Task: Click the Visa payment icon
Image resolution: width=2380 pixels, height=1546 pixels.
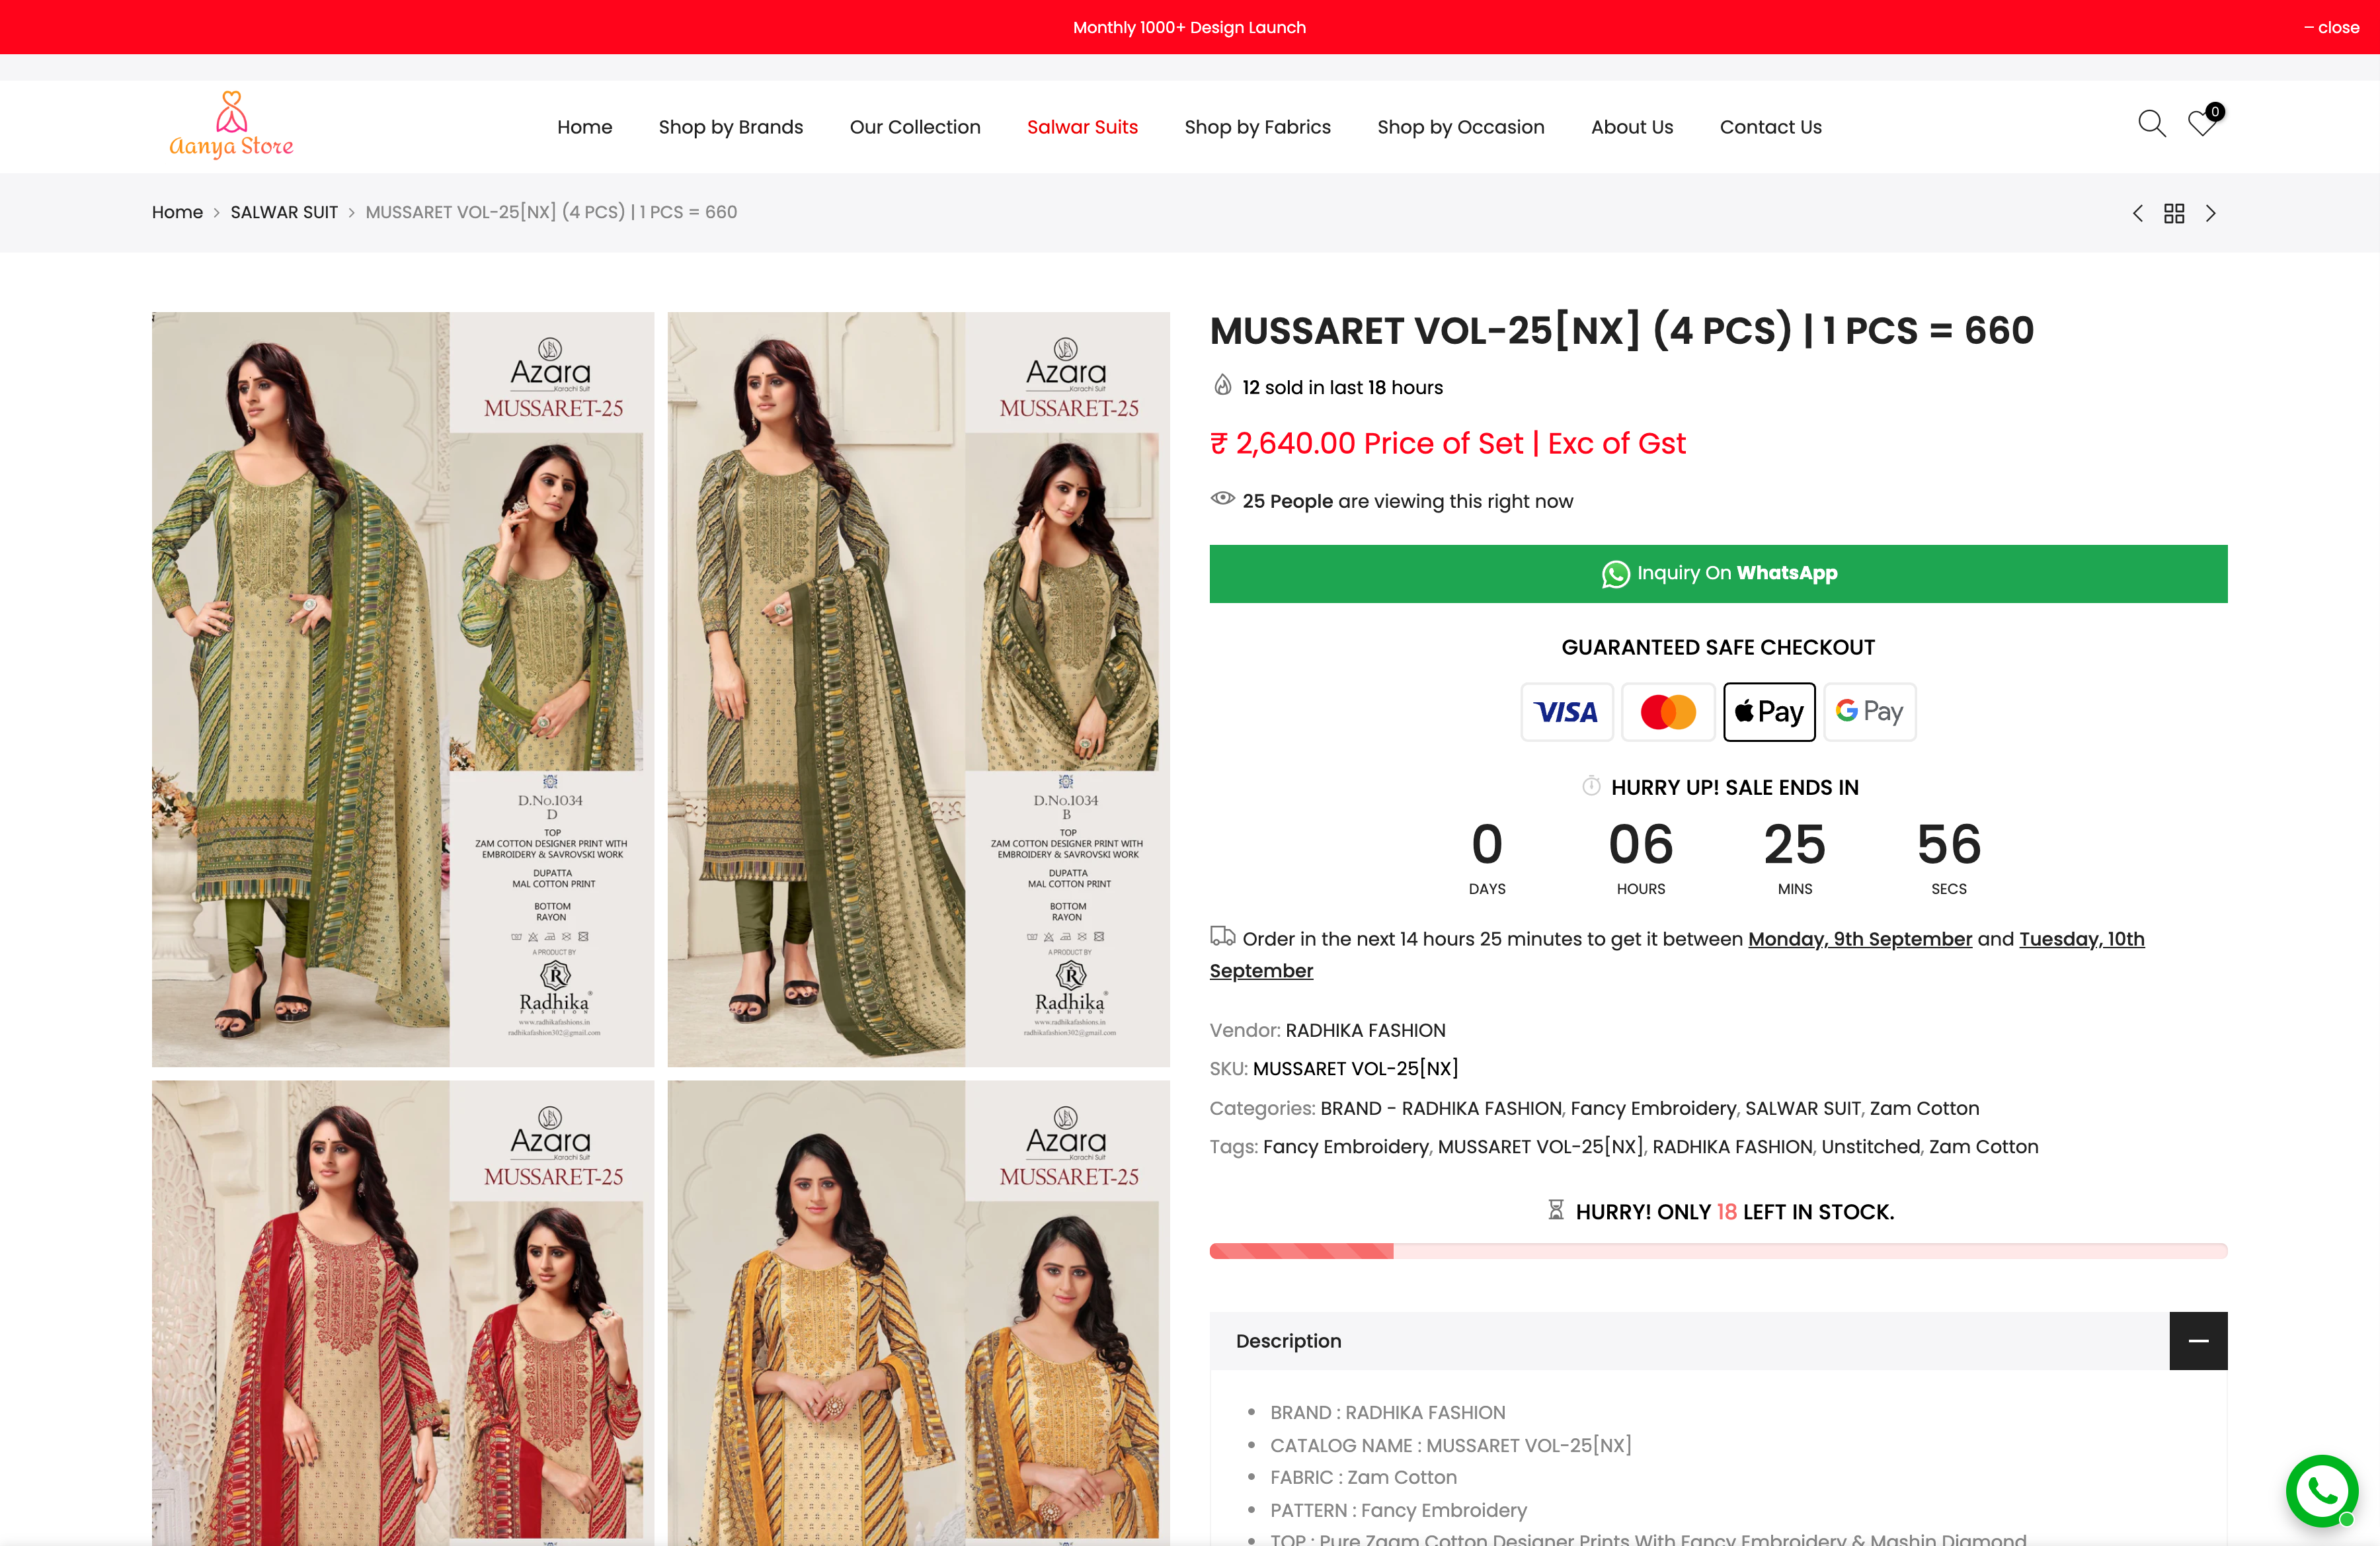Action: (x=1567, y=712)
